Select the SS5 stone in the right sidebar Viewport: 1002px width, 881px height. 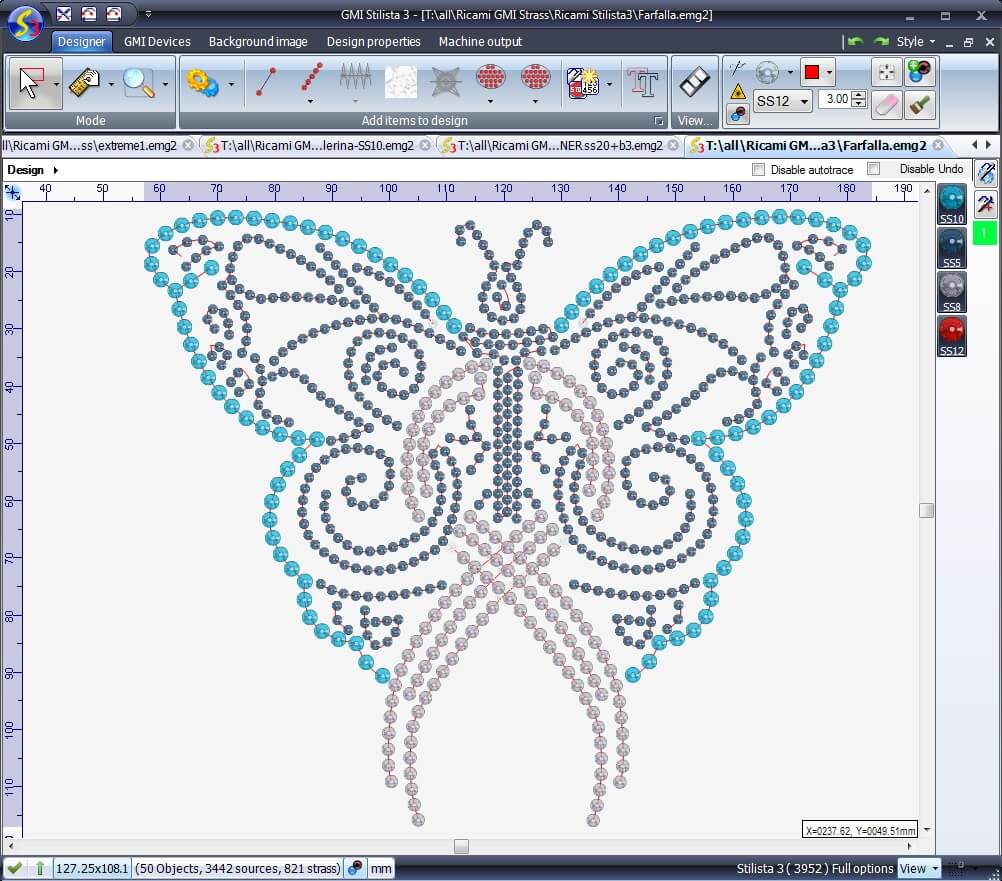[951, 250]
